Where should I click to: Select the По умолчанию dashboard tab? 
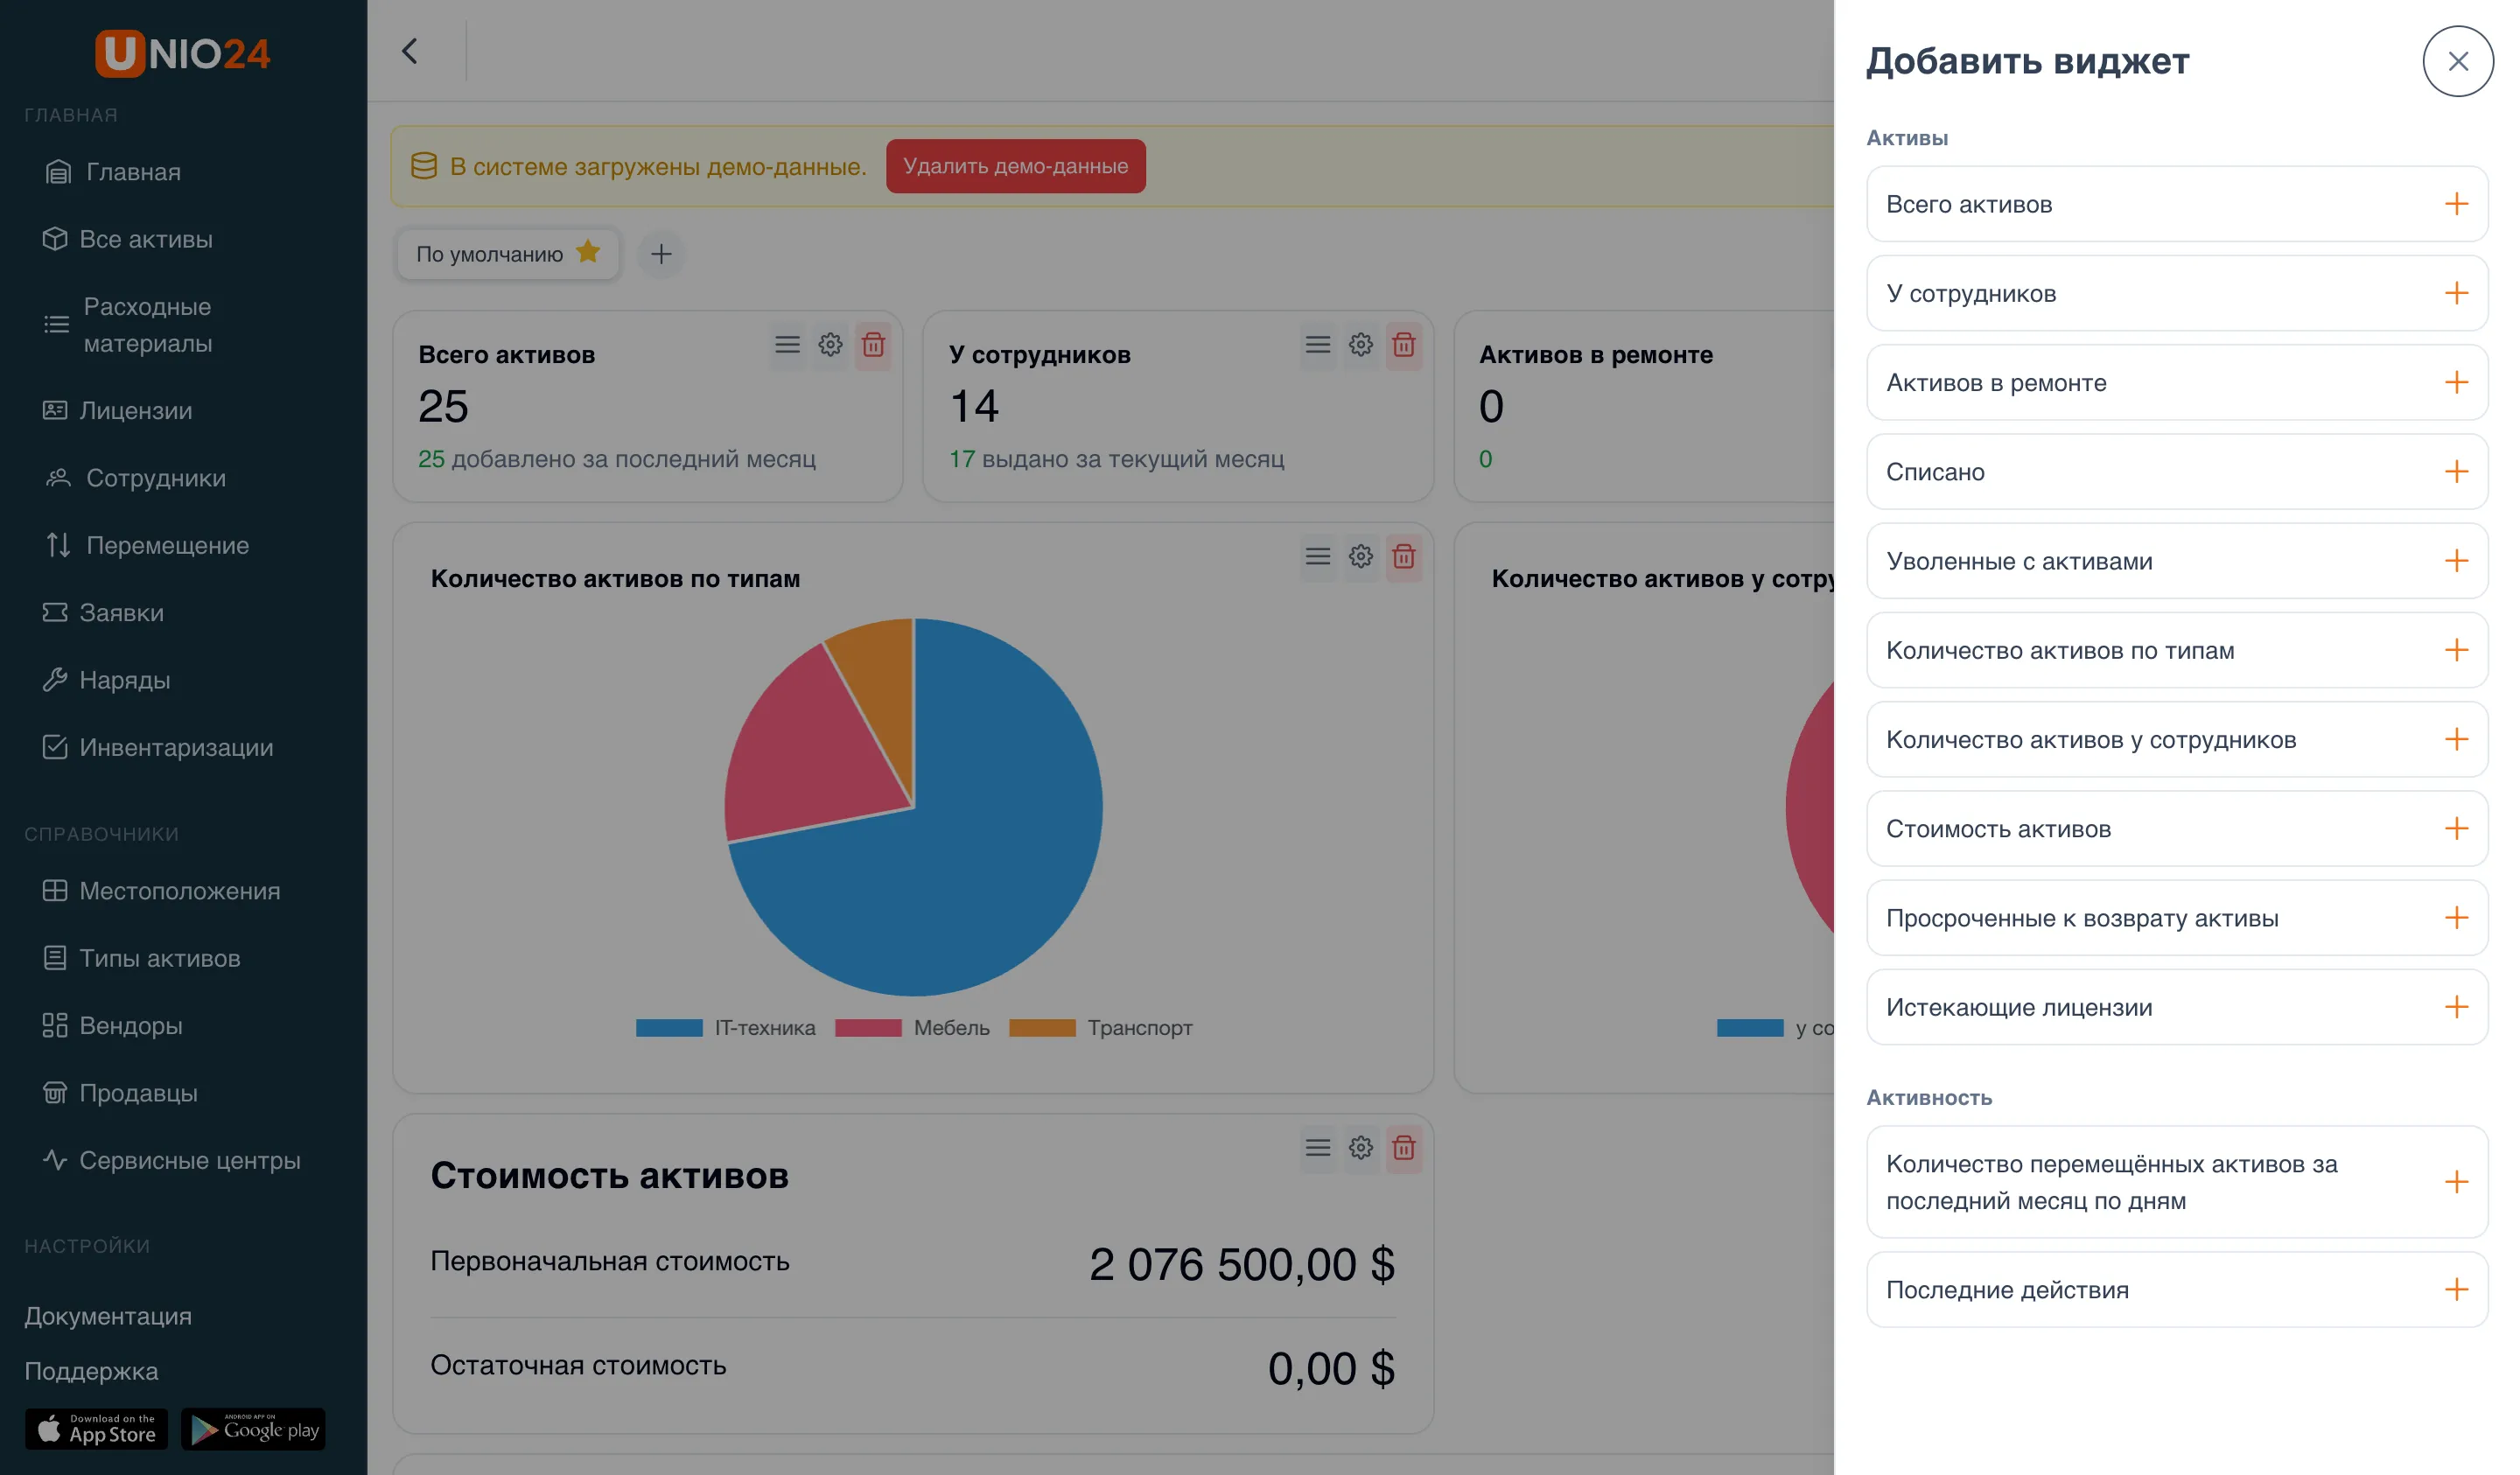tap(507, 254)
